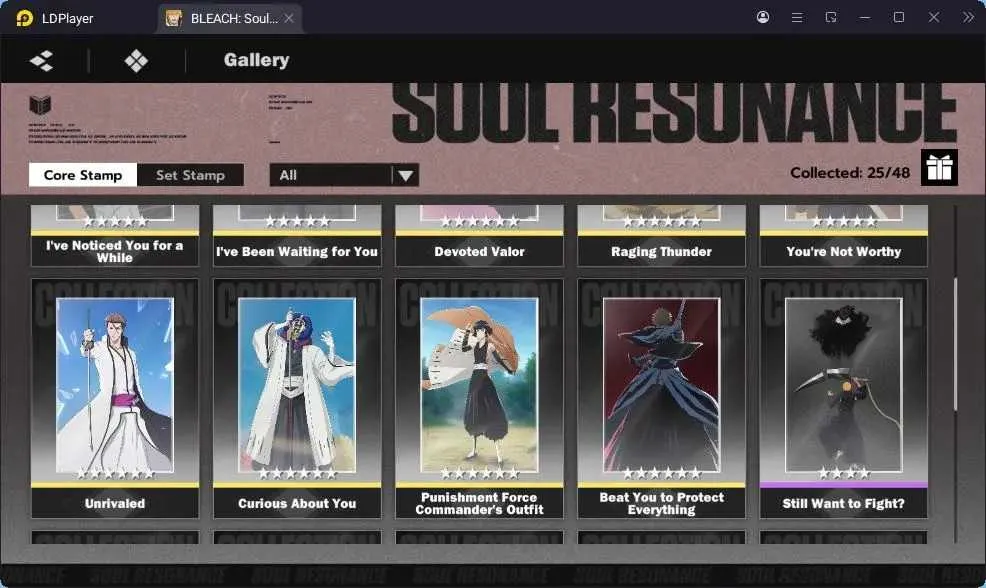Viewport: 986px width, 588px height.
Task: Open the All filter dropdown
Action: click(x=344, y=175)
